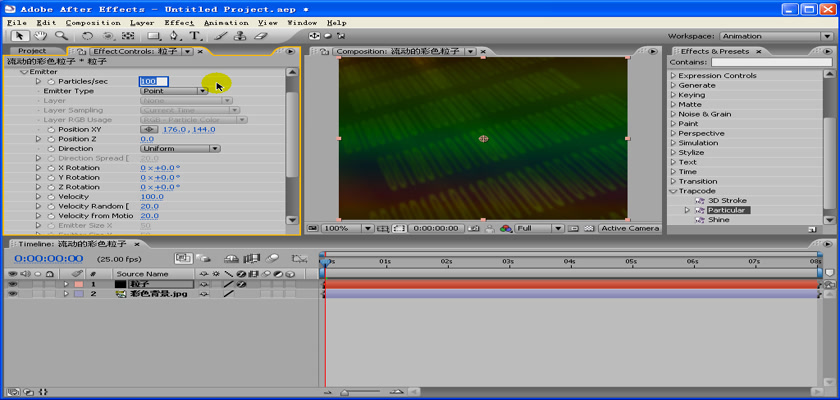This screenshot has height=400, width=840.
Task: Open the Window menu
Action: pos(302,23)
